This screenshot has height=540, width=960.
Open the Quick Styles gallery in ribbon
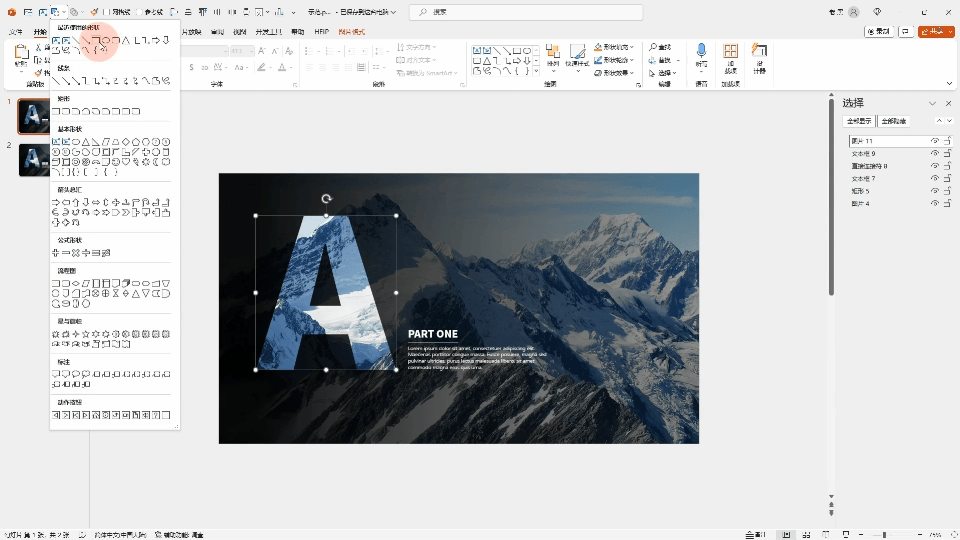[577, 58]
